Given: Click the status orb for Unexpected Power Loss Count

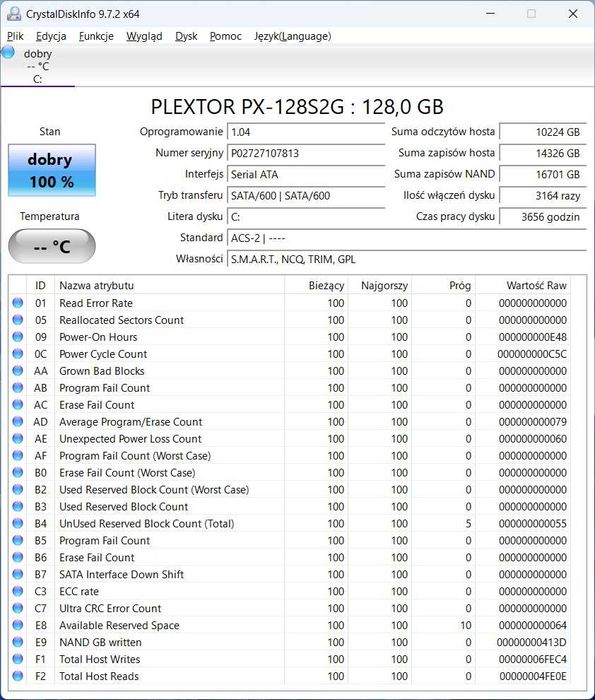Looking at the screenshot, I should pyautogui.click(x=18, y=438).
